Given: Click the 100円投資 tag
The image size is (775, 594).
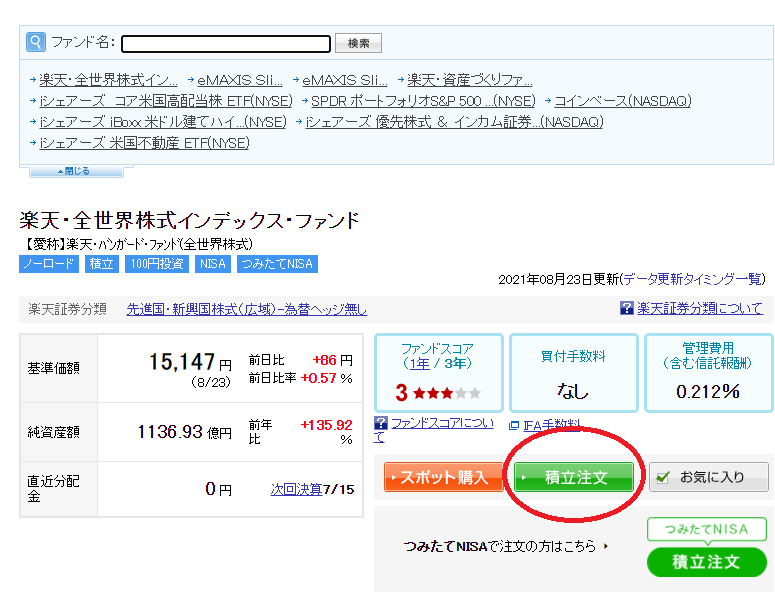Looking at the screenshot, I should tap(157, 264).
